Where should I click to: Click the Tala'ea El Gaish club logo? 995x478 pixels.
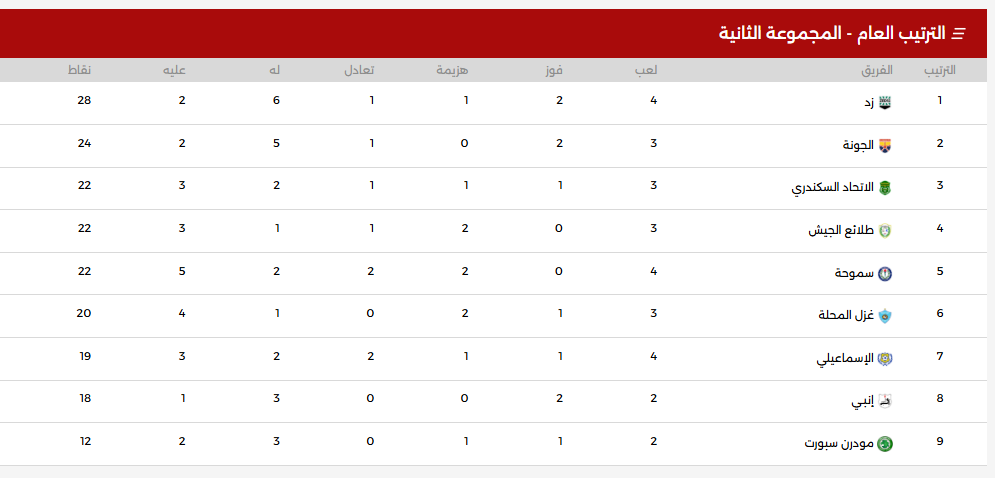click(x=884, y=231)
